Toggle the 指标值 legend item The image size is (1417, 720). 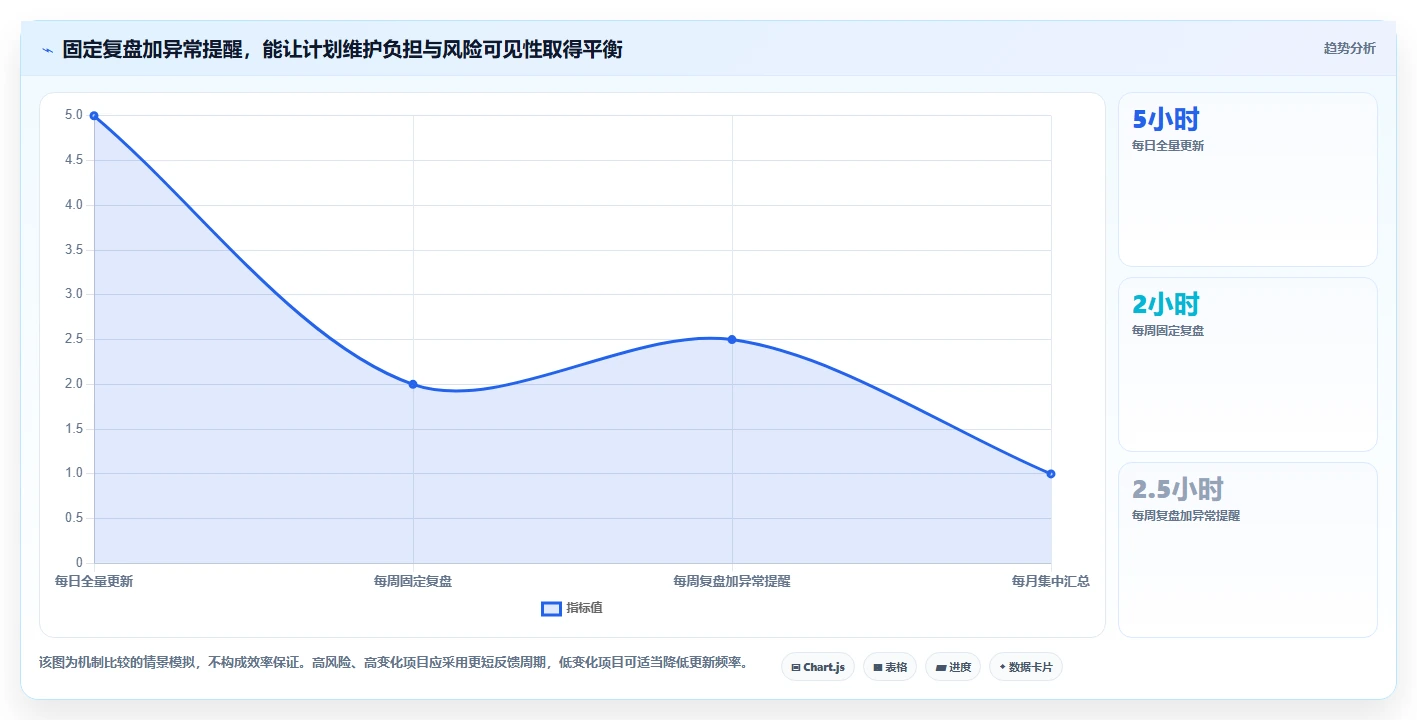coord(572,608)
